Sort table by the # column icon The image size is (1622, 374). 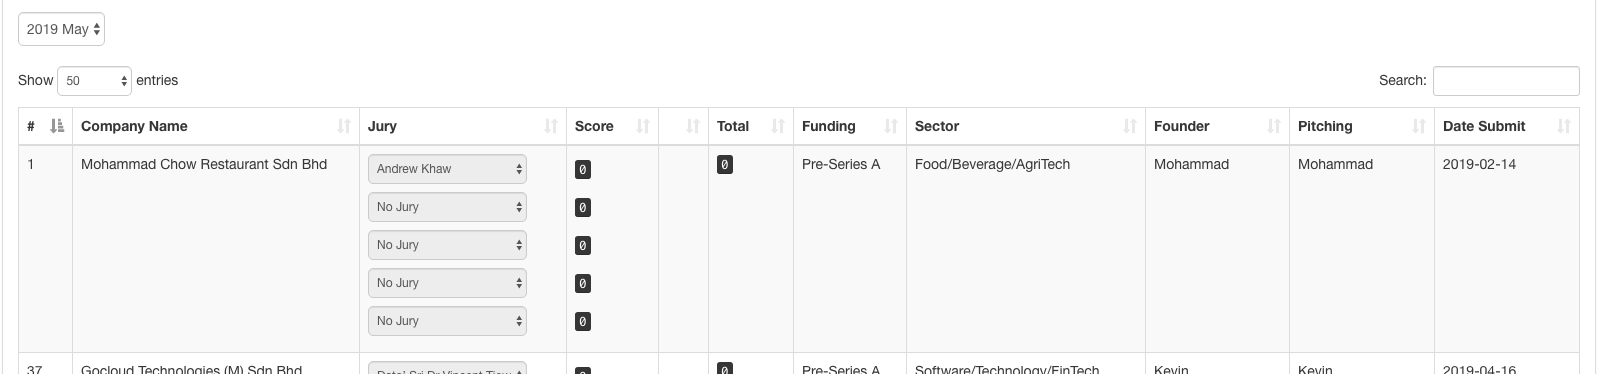(57, 126)
